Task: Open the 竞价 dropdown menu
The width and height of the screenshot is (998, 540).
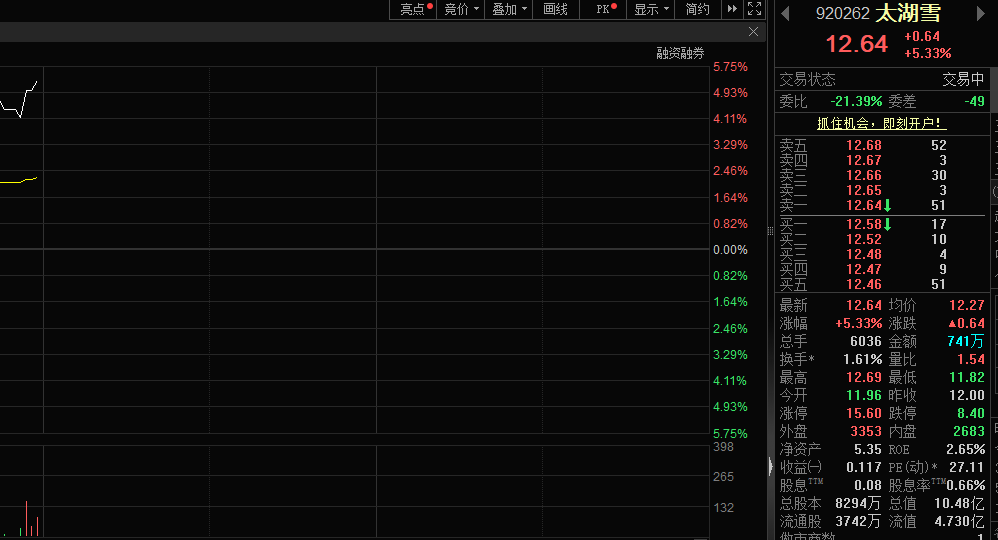Action: coord(461,9)
